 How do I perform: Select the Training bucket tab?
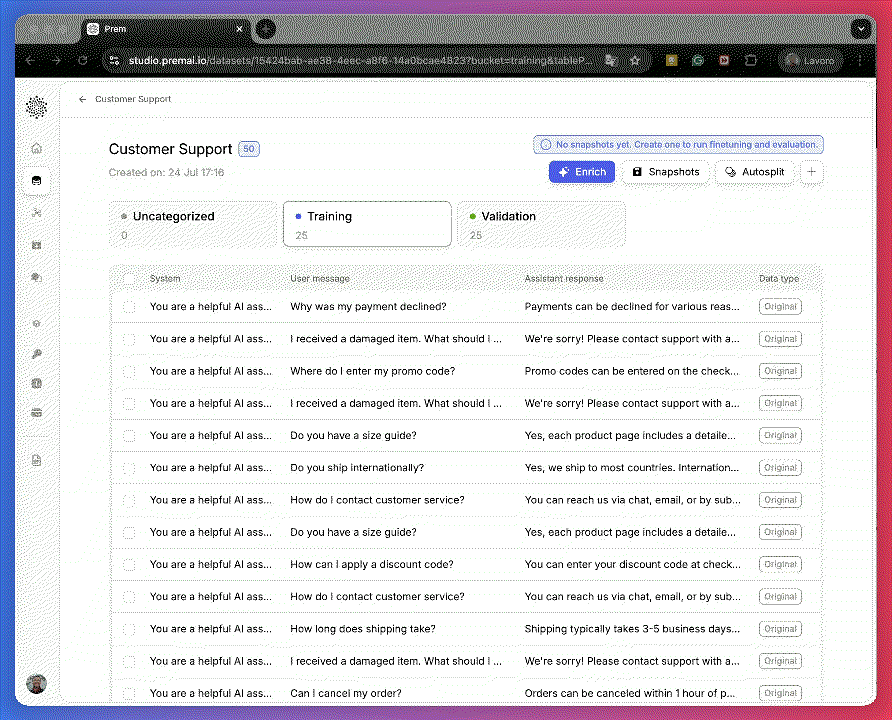pos(367,224)
